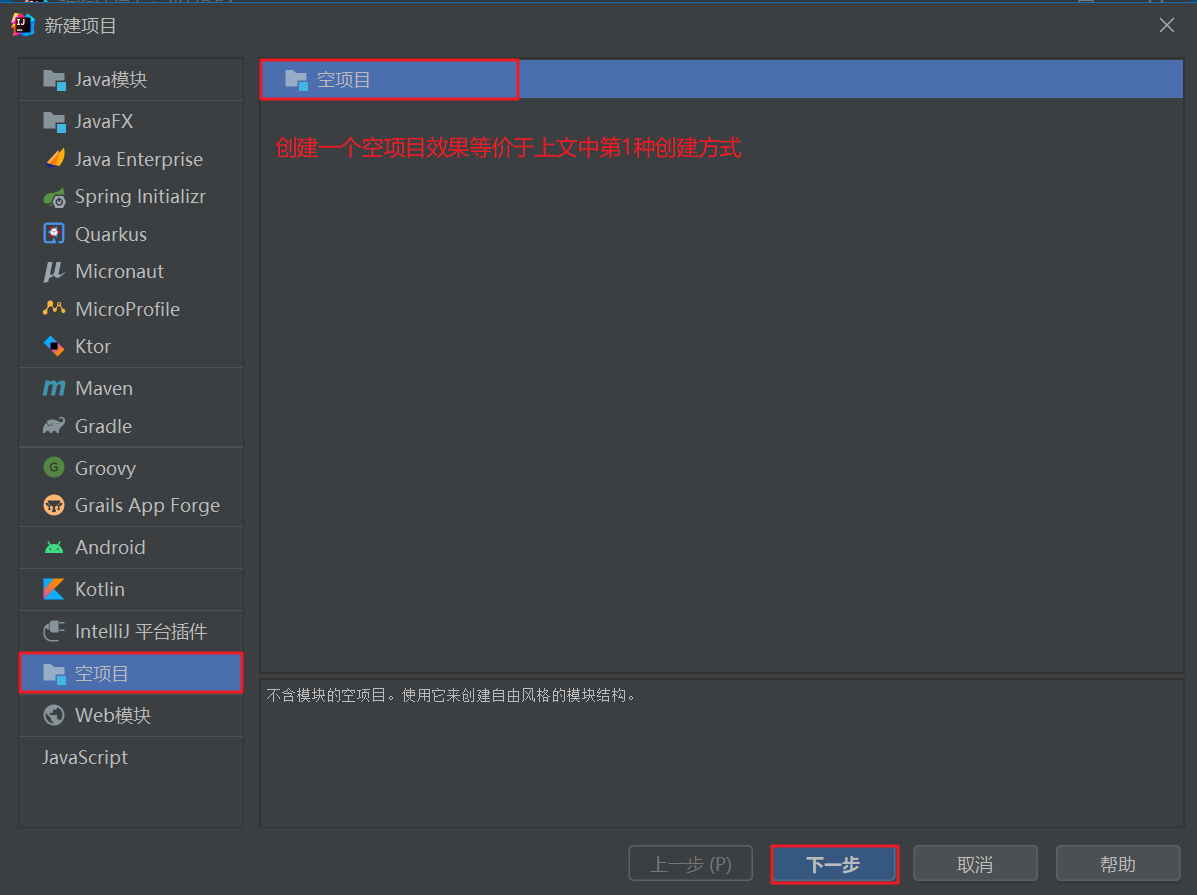Choose Micronaut project type
The width and height of the screenshot is (1197, 895).
pos(131,271)
